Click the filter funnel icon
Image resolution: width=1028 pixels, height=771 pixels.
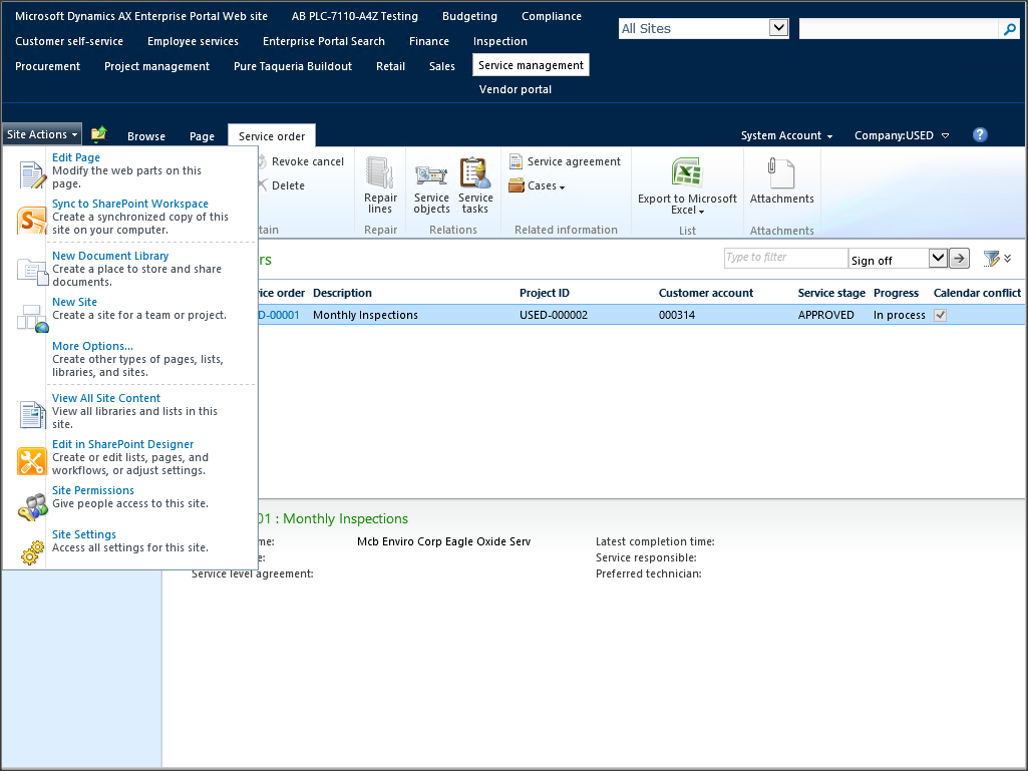991,259
